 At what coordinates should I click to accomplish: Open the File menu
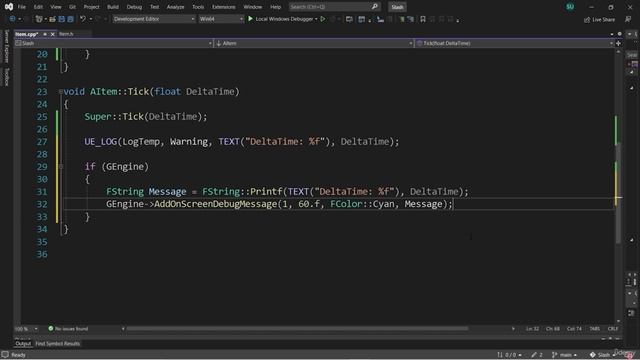click(22, 7)
